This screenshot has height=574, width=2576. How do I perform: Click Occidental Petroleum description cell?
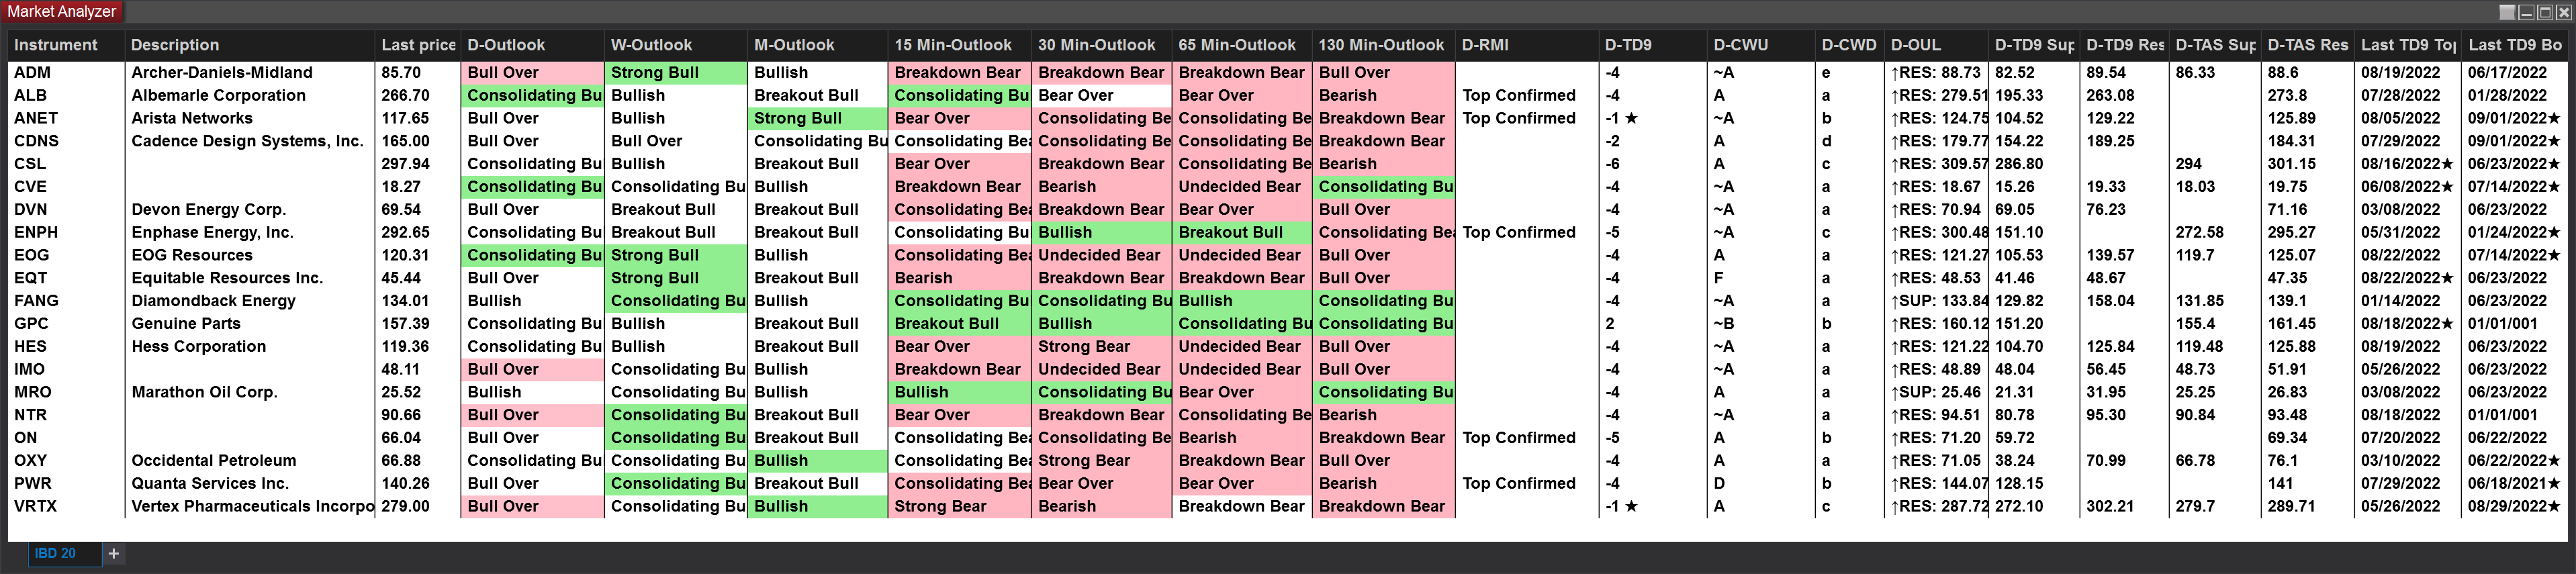[x=250, y=461]
